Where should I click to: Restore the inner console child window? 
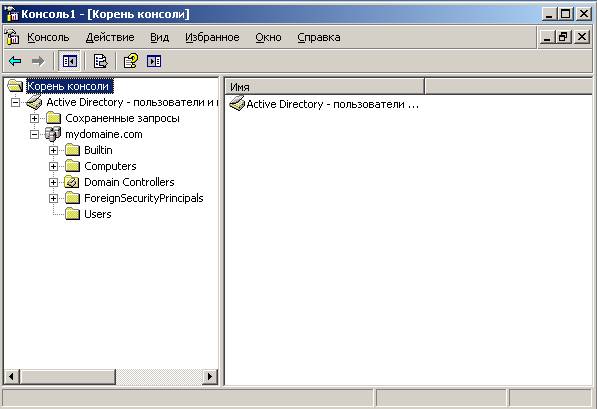[x=563, y=37]
